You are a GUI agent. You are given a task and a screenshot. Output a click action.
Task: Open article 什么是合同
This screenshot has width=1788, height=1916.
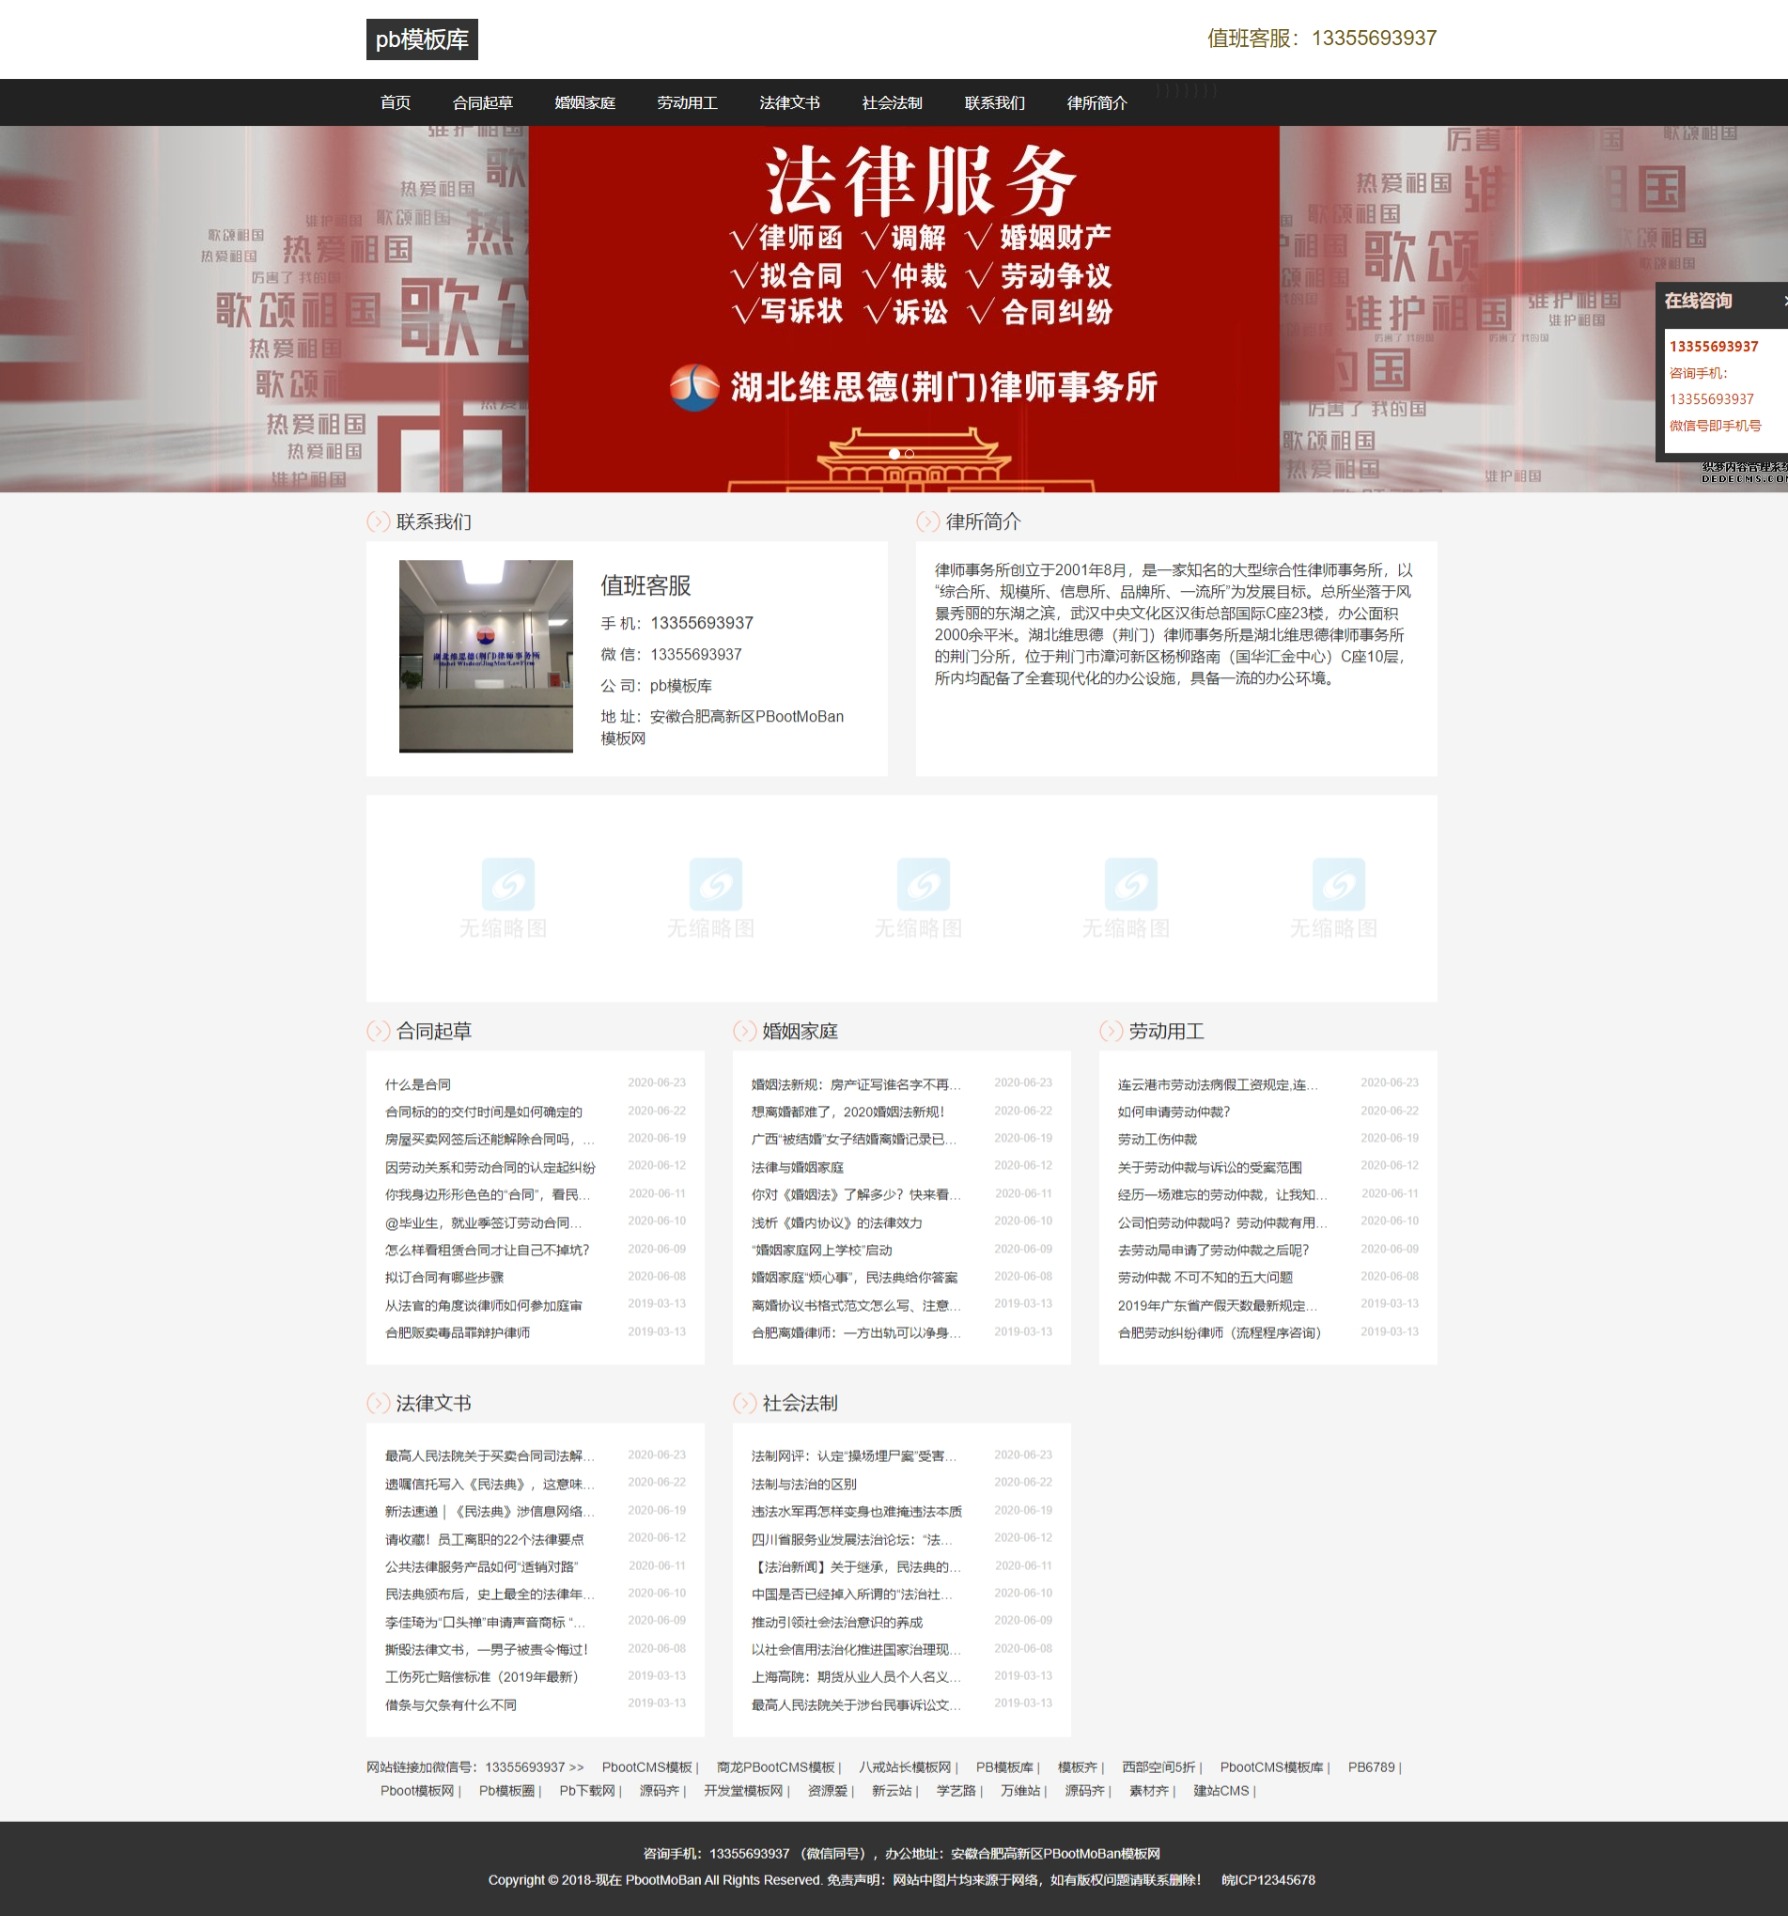point(418,1084)
